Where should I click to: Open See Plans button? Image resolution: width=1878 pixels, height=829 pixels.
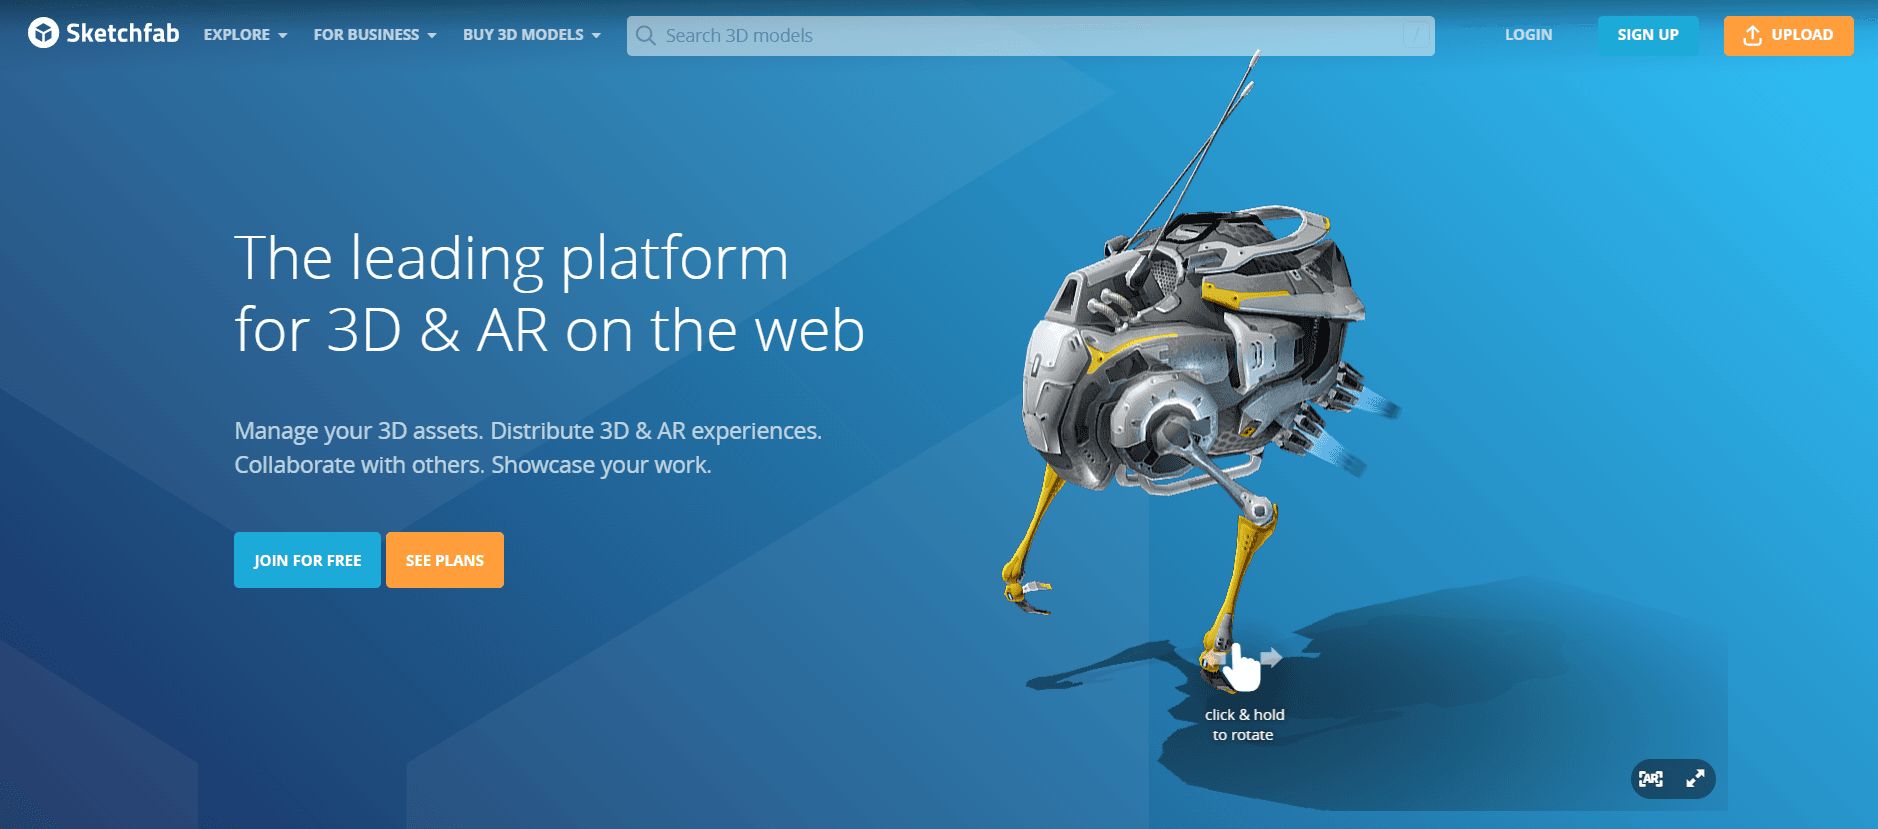(445, 560)
